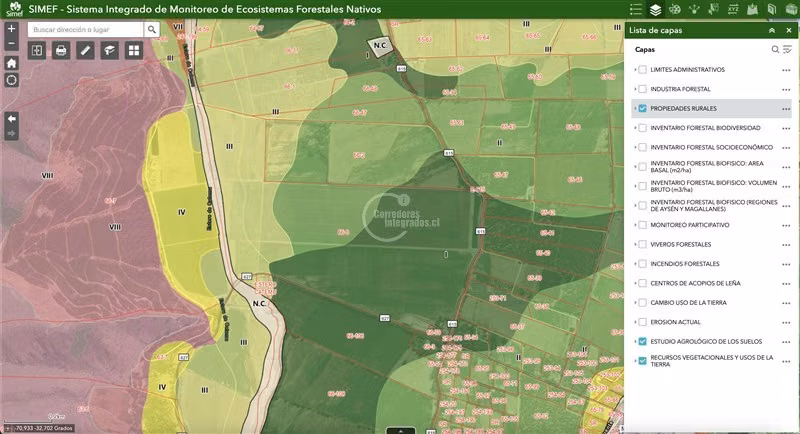Image resolution: width=800 pixels, height=434 pixels.
Task: Return to the default home extent
Action: 11,63
